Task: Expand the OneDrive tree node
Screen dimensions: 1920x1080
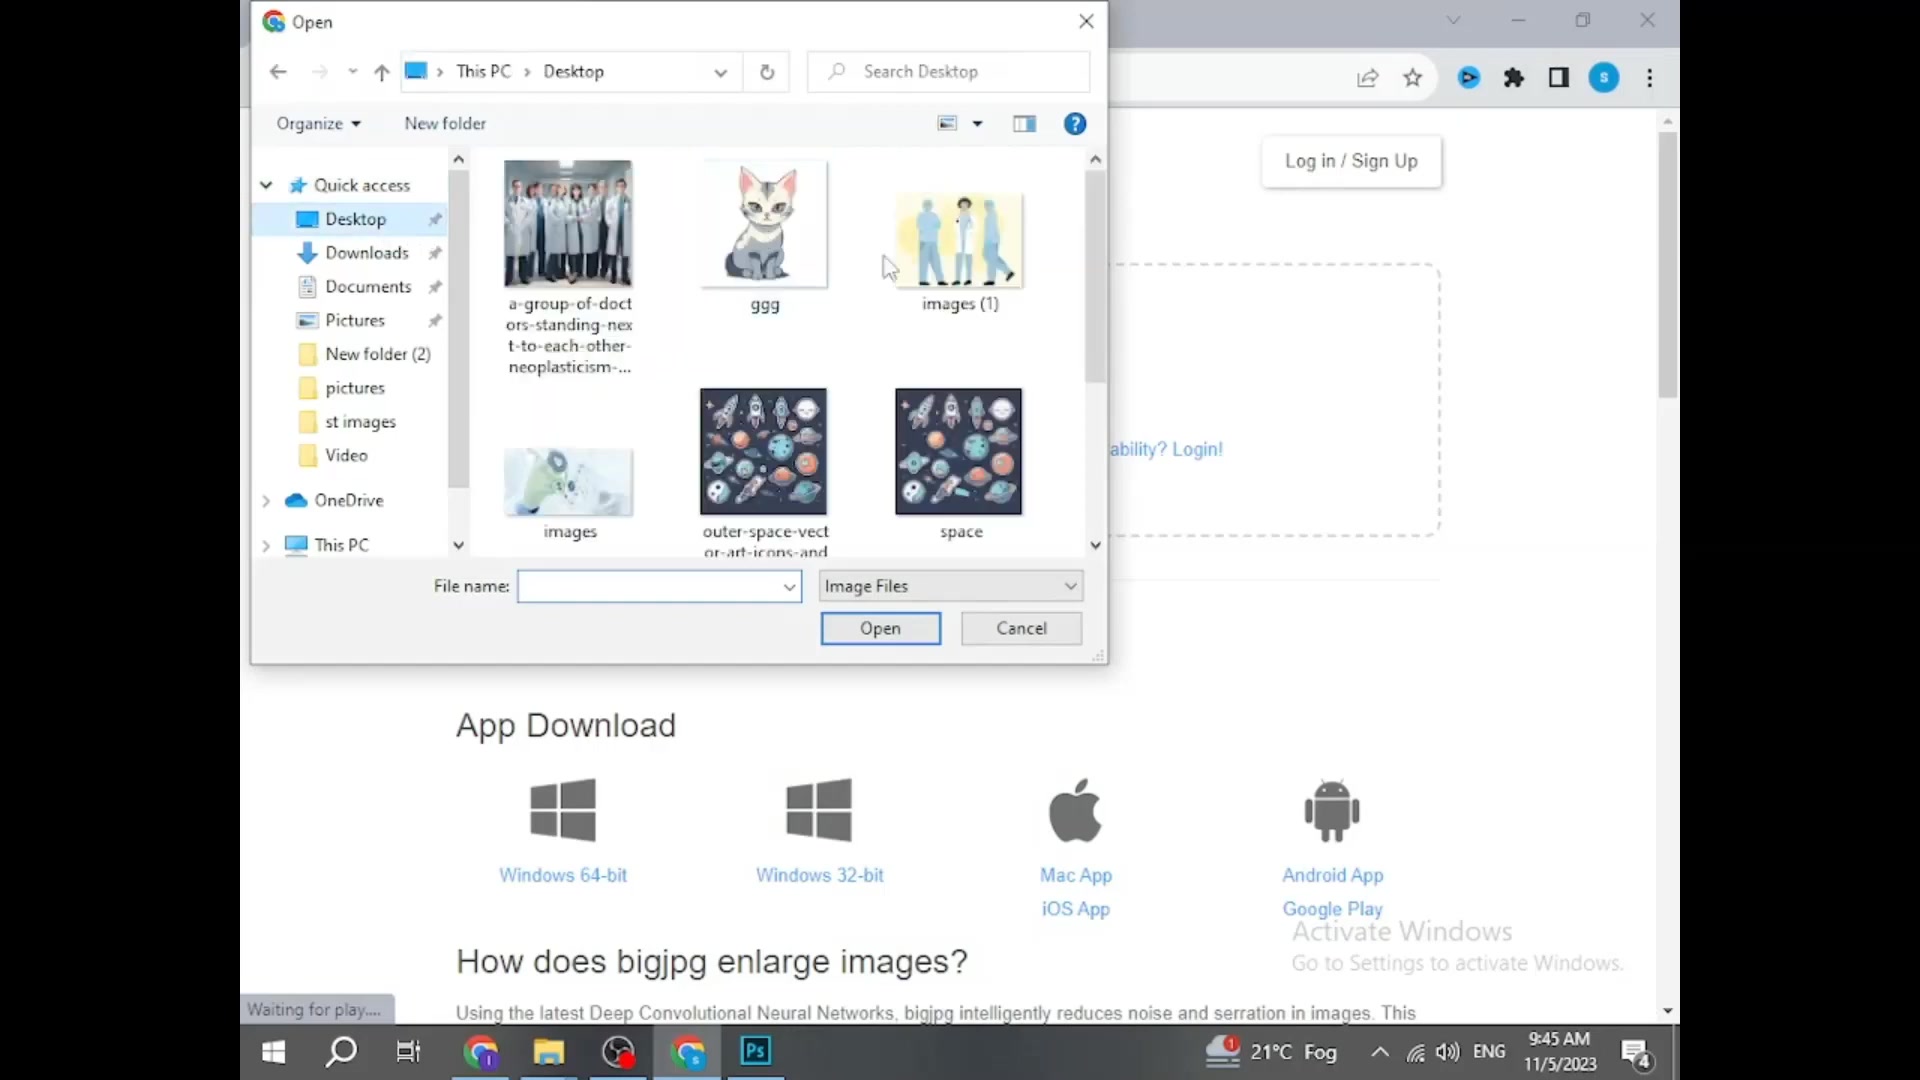Action: [x=266, y=500]
